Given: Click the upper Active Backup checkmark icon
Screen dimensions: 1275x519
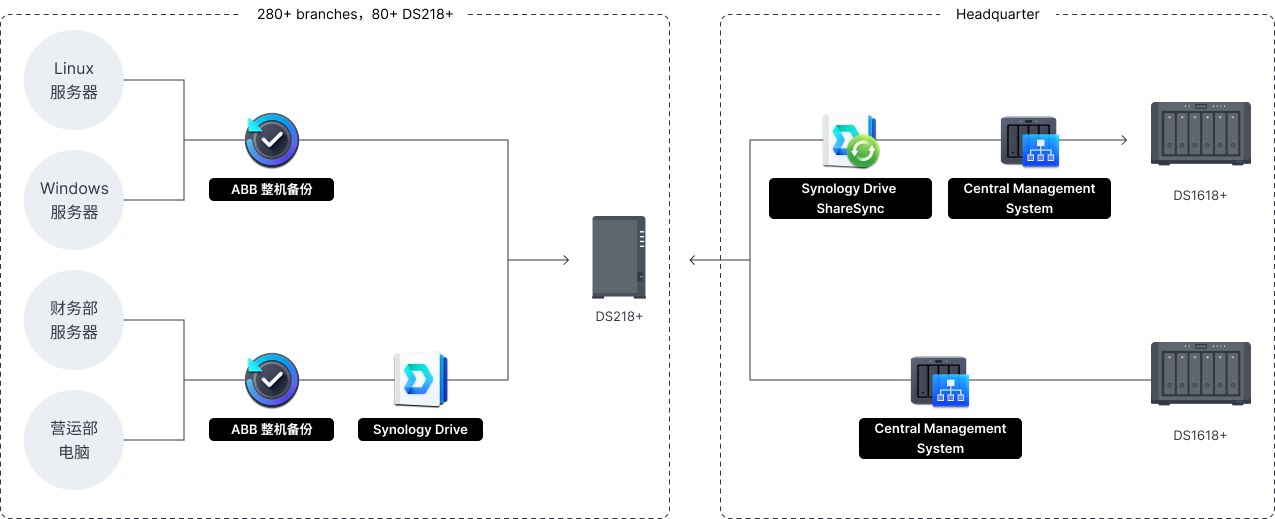Looking at the screenshot, I should pyautogui.click(x=272, y=140).
